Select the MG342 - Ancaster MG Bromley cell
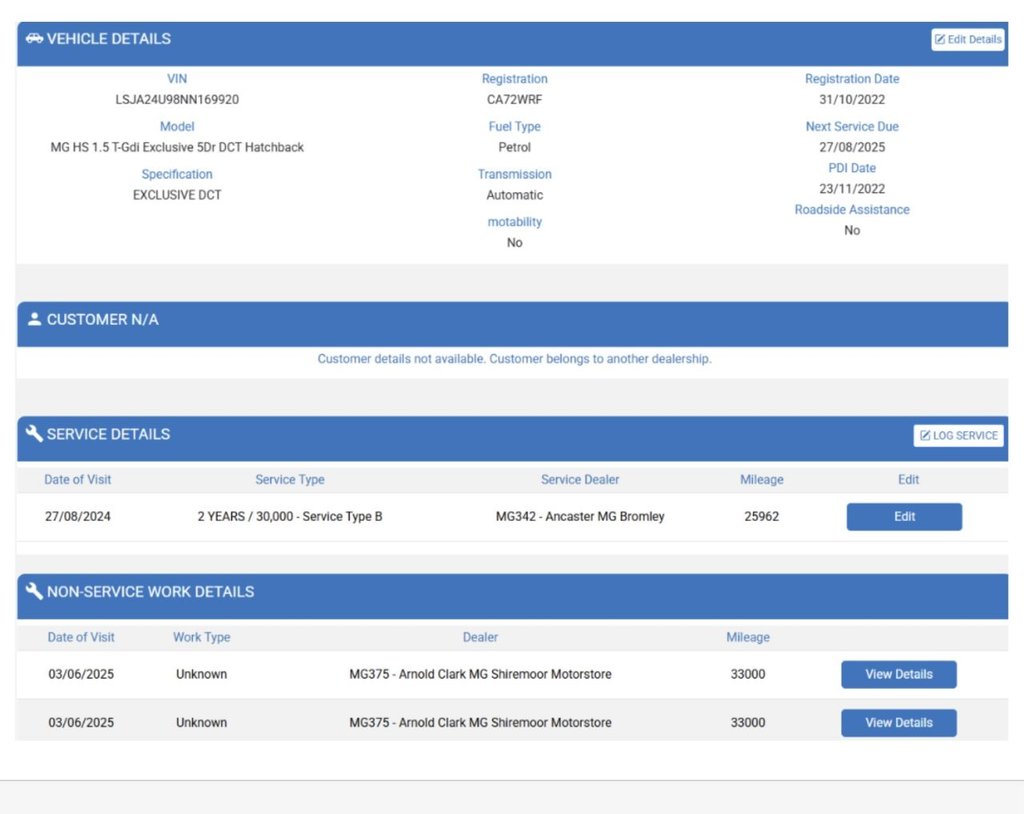The image size is (1024, 814). 580,517
